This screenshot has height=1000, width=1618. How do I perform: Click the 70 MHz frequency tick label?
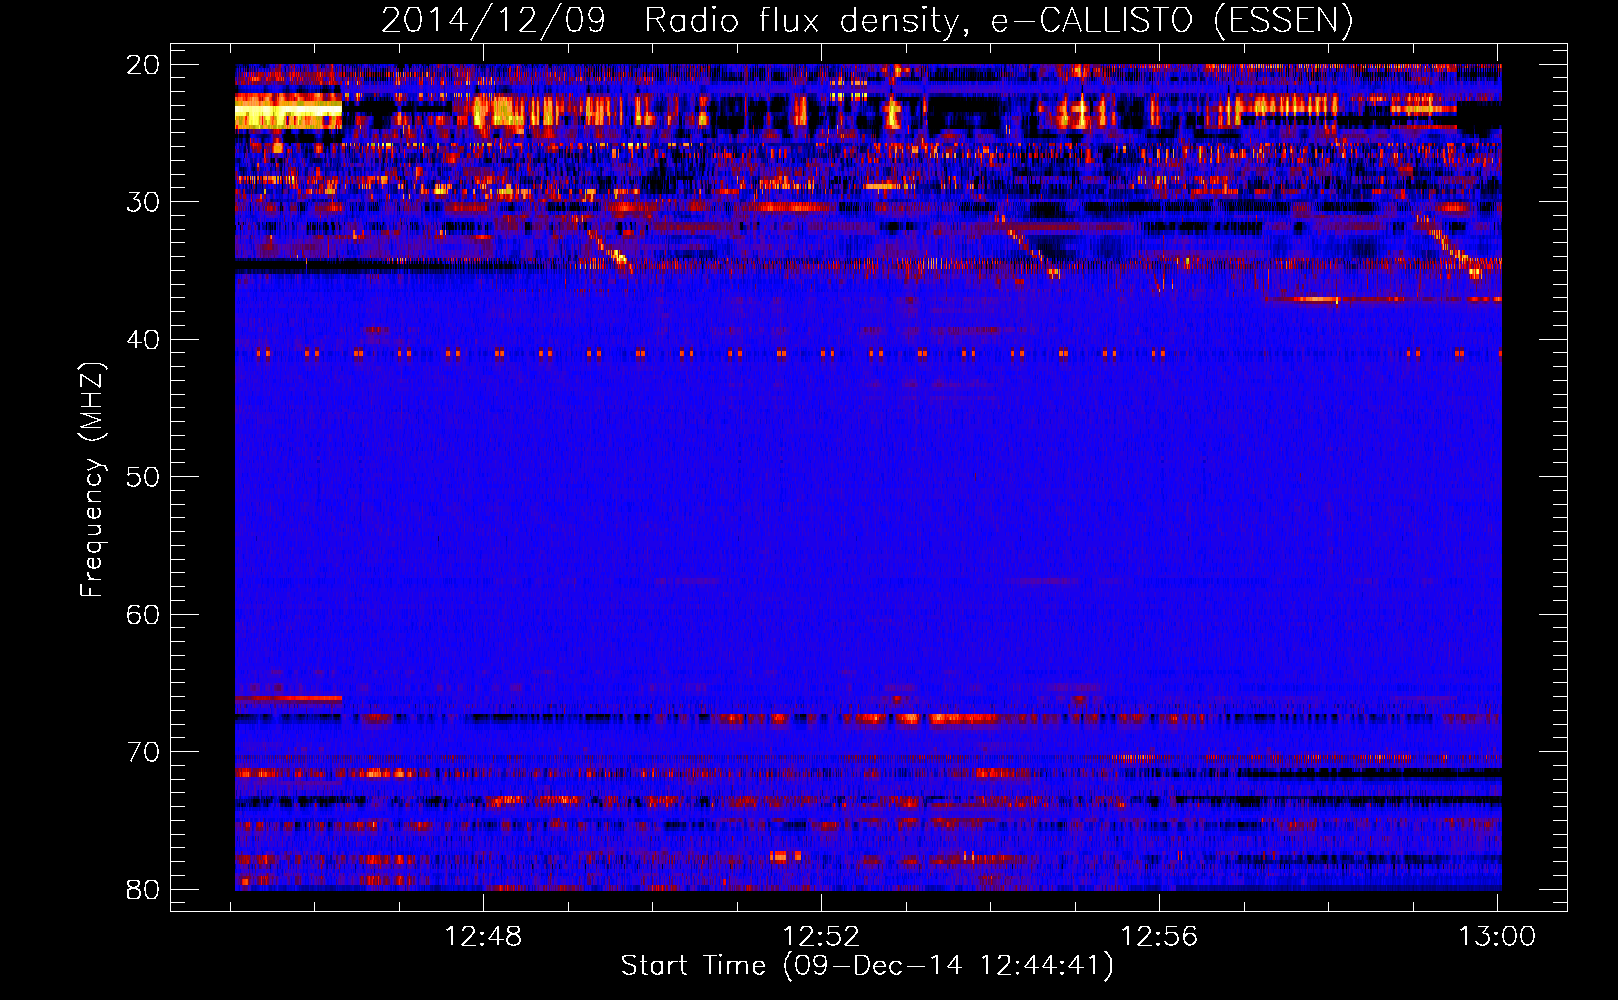(143, 752)
